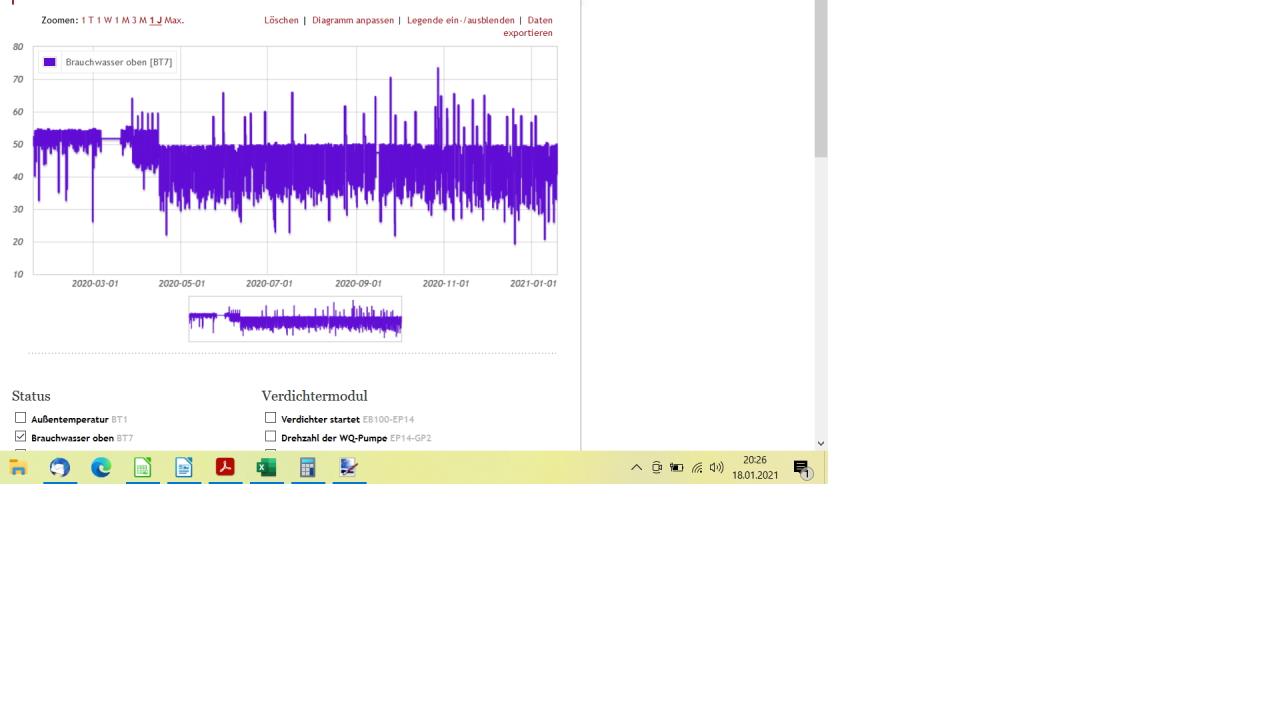Click the 2020-11-01 x-axis date label
Image resolution: width=1280 pixels, height=720 pixels.
coord(446,284)
